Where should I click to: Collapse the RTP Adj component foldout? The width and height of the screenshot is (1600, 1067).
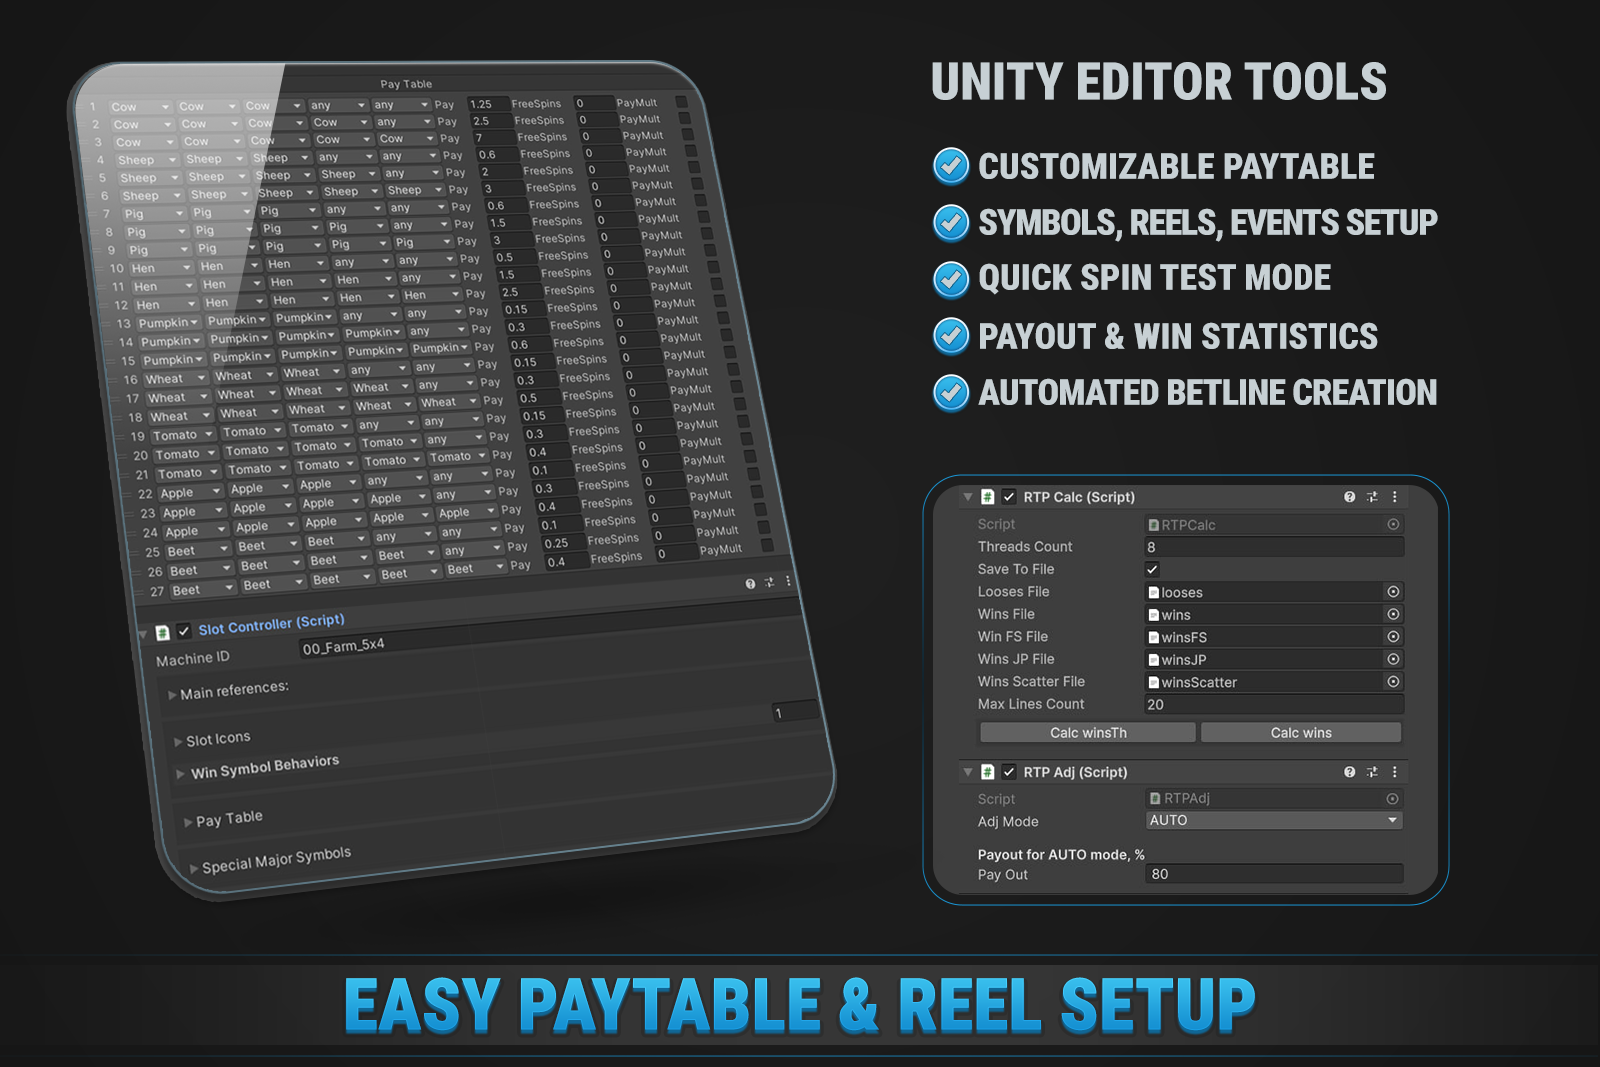(x=967, y=772)
